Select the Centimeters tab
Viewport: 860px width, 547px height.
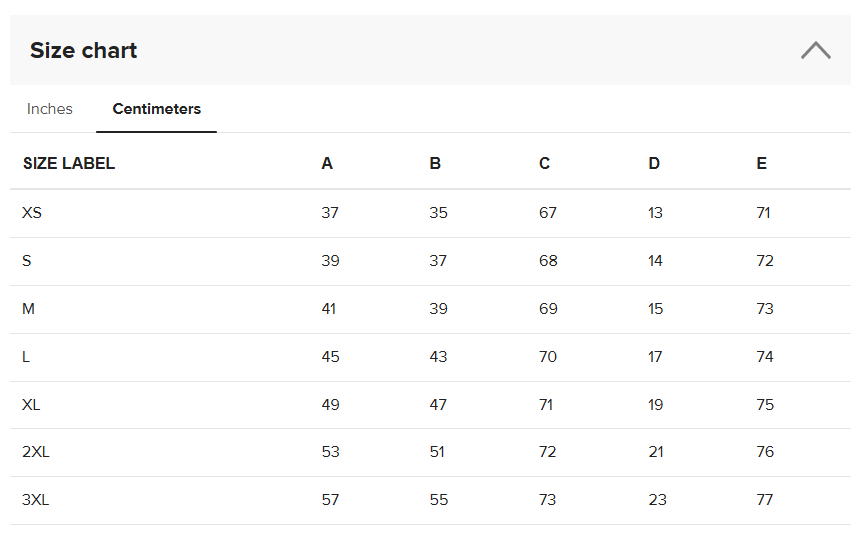tap(156, 109)
